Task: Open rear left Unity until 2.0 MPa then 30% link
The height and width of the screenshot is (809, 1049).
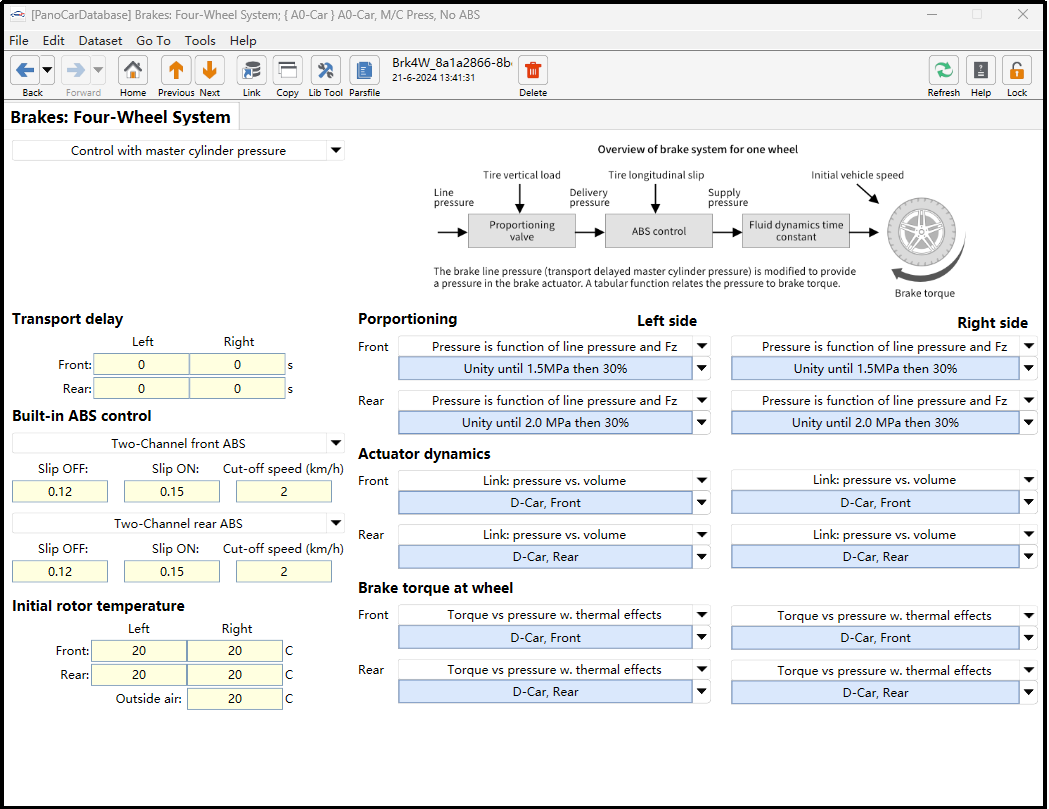Action: (x=545, y=423)
